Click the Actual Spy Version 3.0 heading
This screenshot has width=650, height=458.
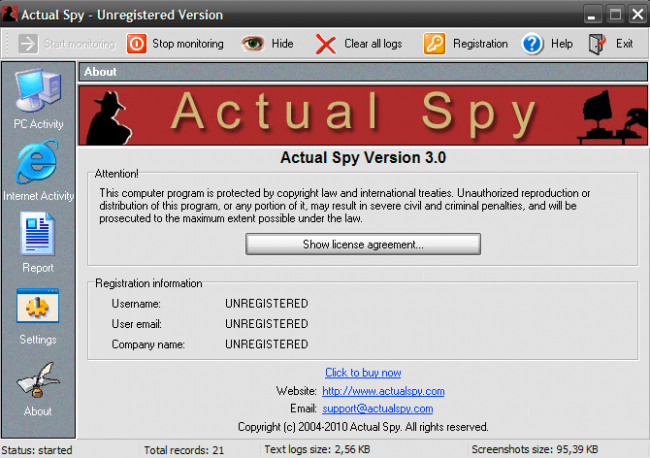click(363, 158)
